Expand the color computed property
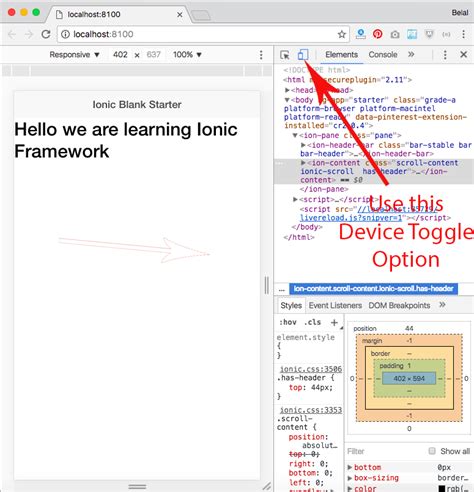The image size is (474, 492). (x=350, y=488)
